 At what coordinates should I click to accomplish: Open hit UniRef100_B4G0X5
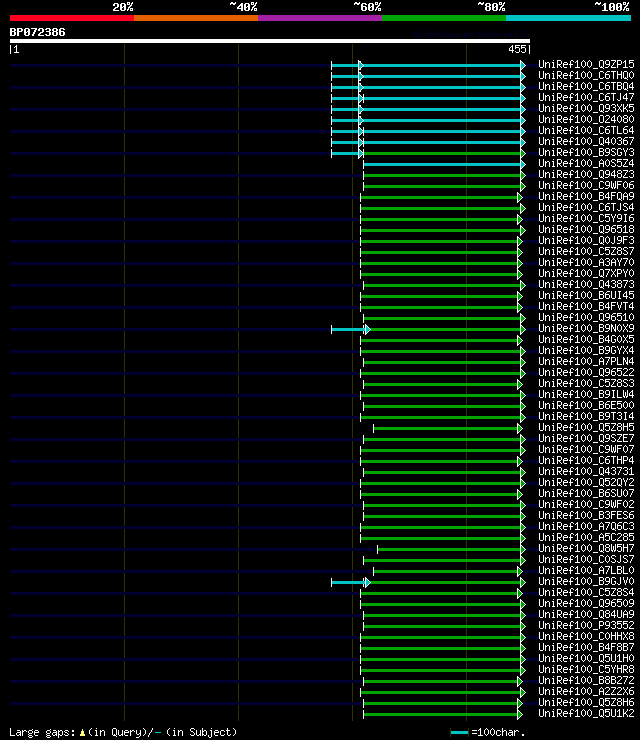point(586,339)
